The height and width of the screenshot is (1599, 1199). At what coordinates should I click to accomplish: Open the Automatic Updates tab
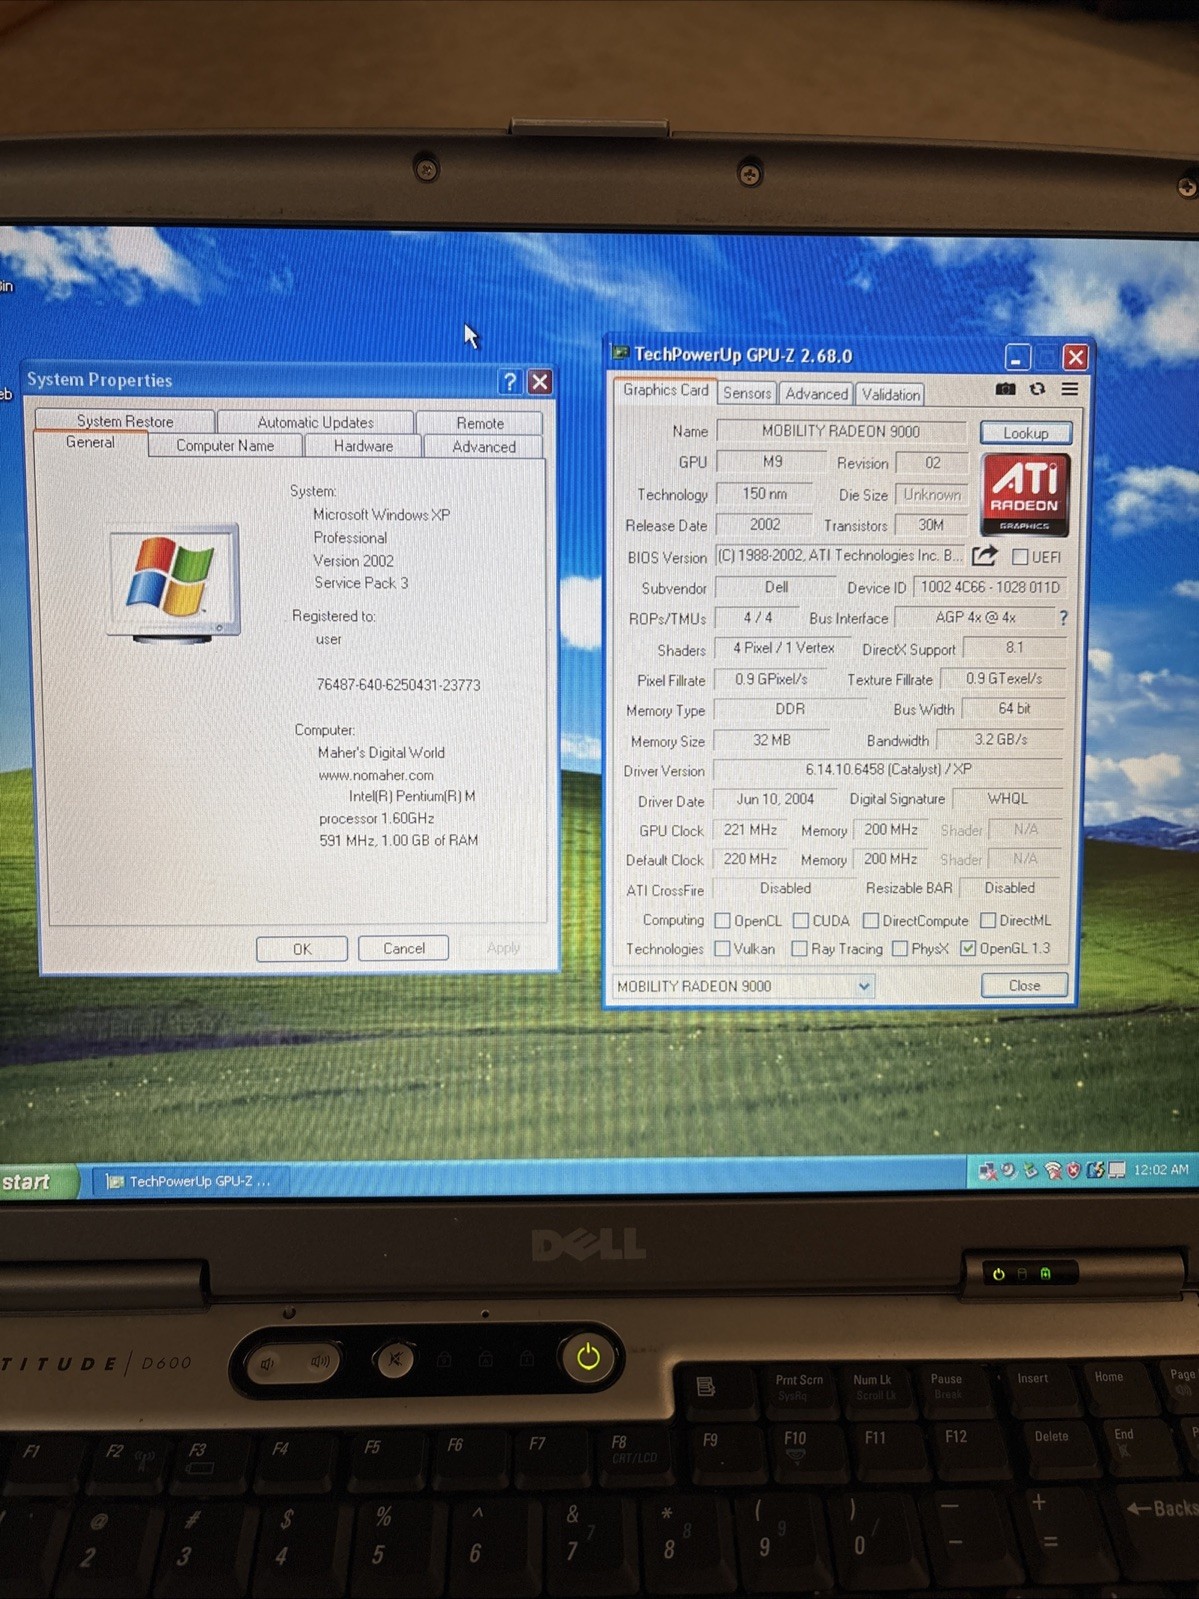315,422
